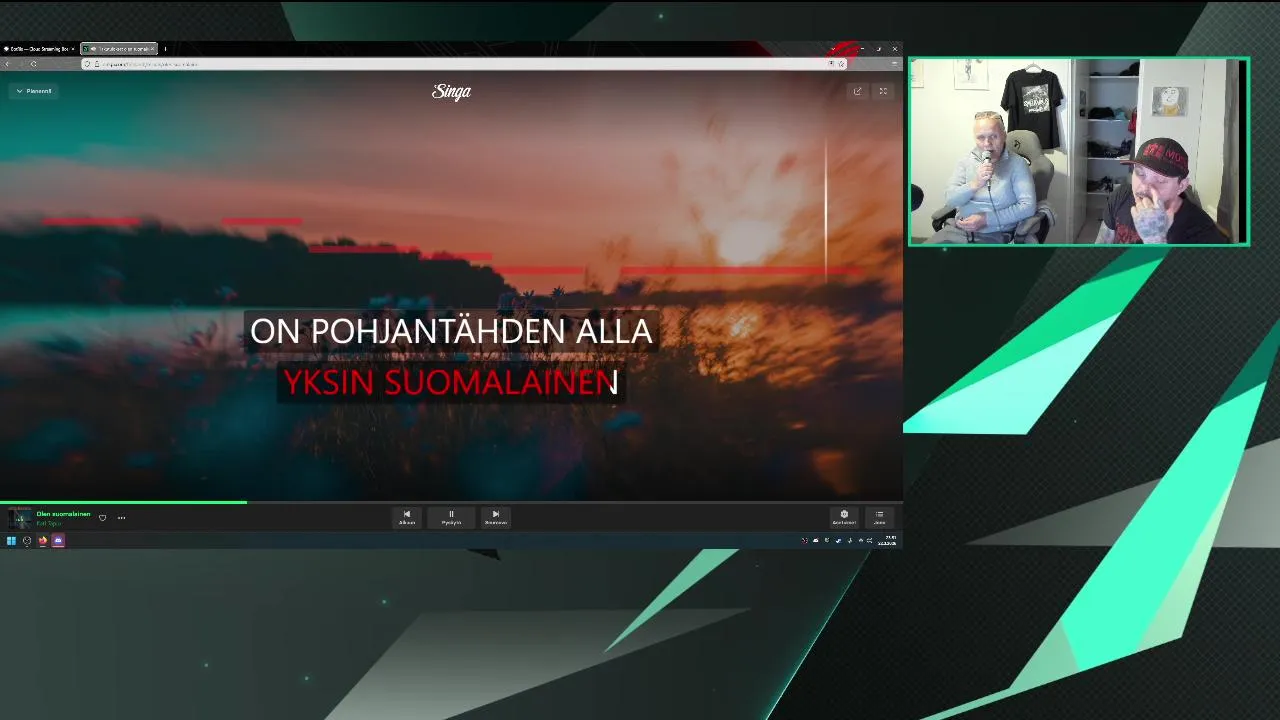Close the first browser tab
This screenshot has height=720, width=1280.
point(72,48)
